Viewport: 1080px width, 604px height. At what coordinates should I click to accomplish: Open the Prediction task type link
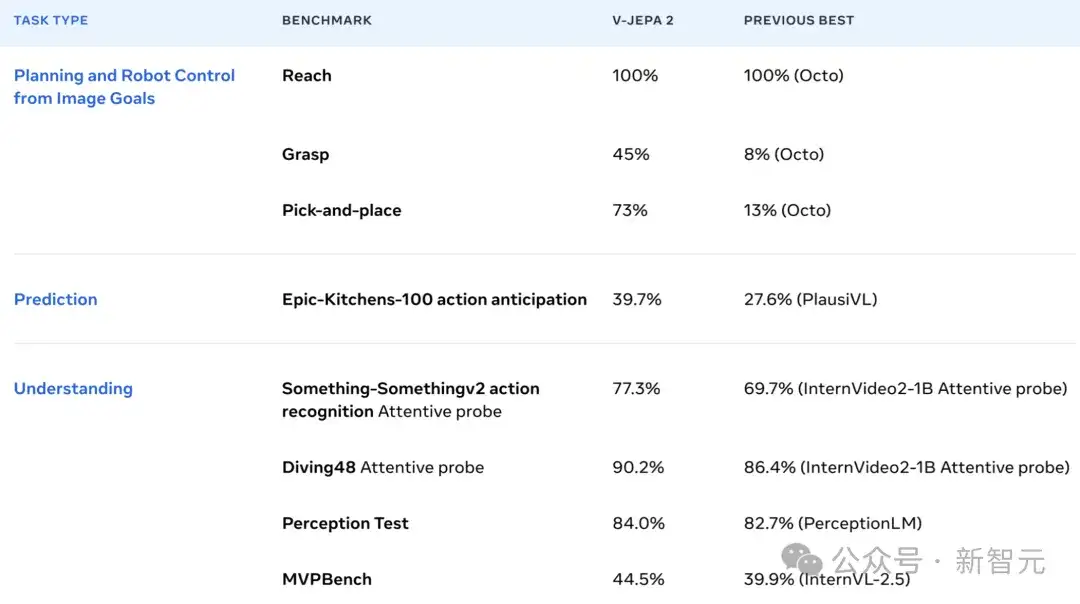55,300
